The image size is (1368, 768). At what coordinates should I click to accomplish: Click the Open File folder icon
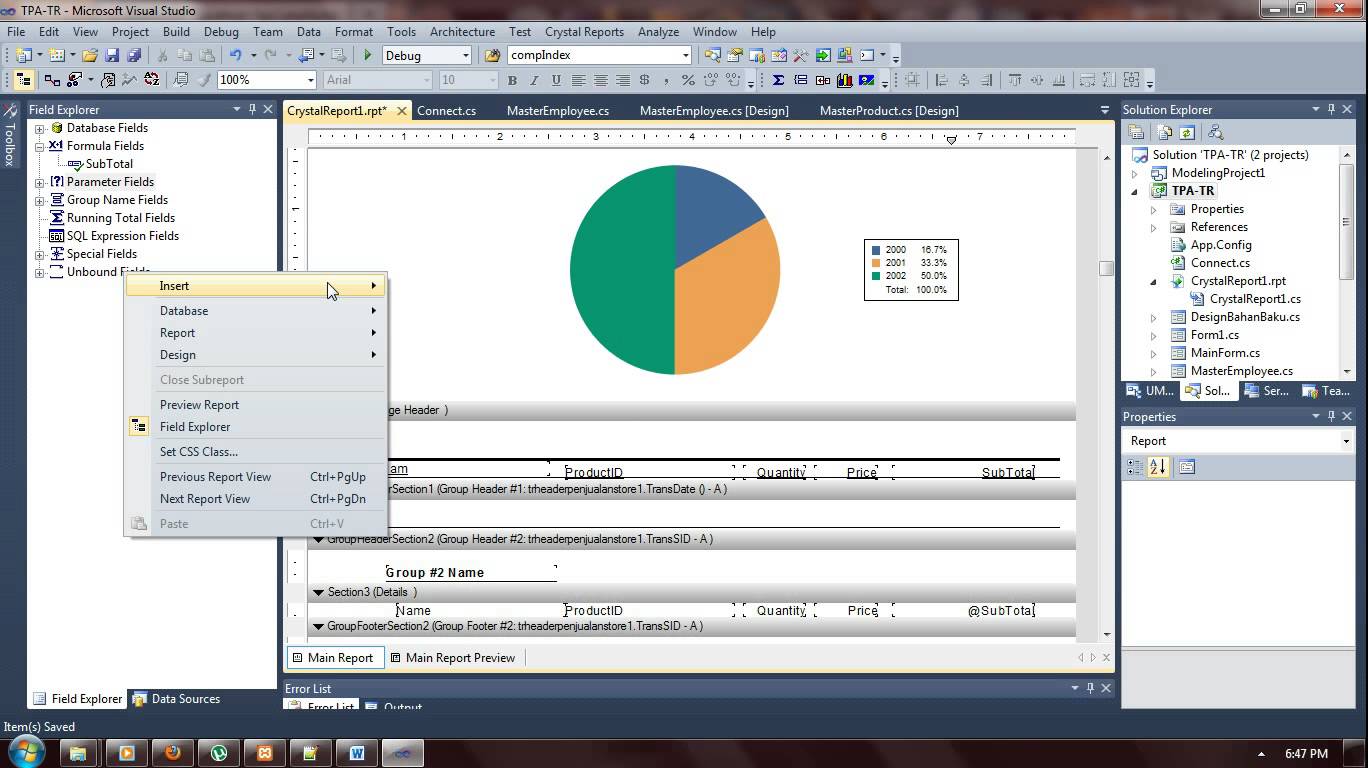click(90, 56)
